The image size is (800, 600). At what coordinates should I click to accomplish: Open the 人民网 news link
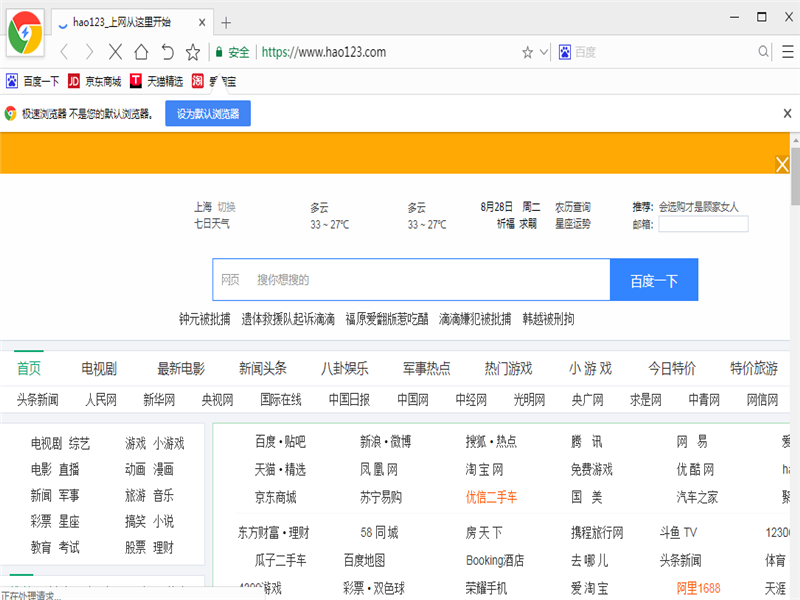pyautogui.click(x=101, y=399)
